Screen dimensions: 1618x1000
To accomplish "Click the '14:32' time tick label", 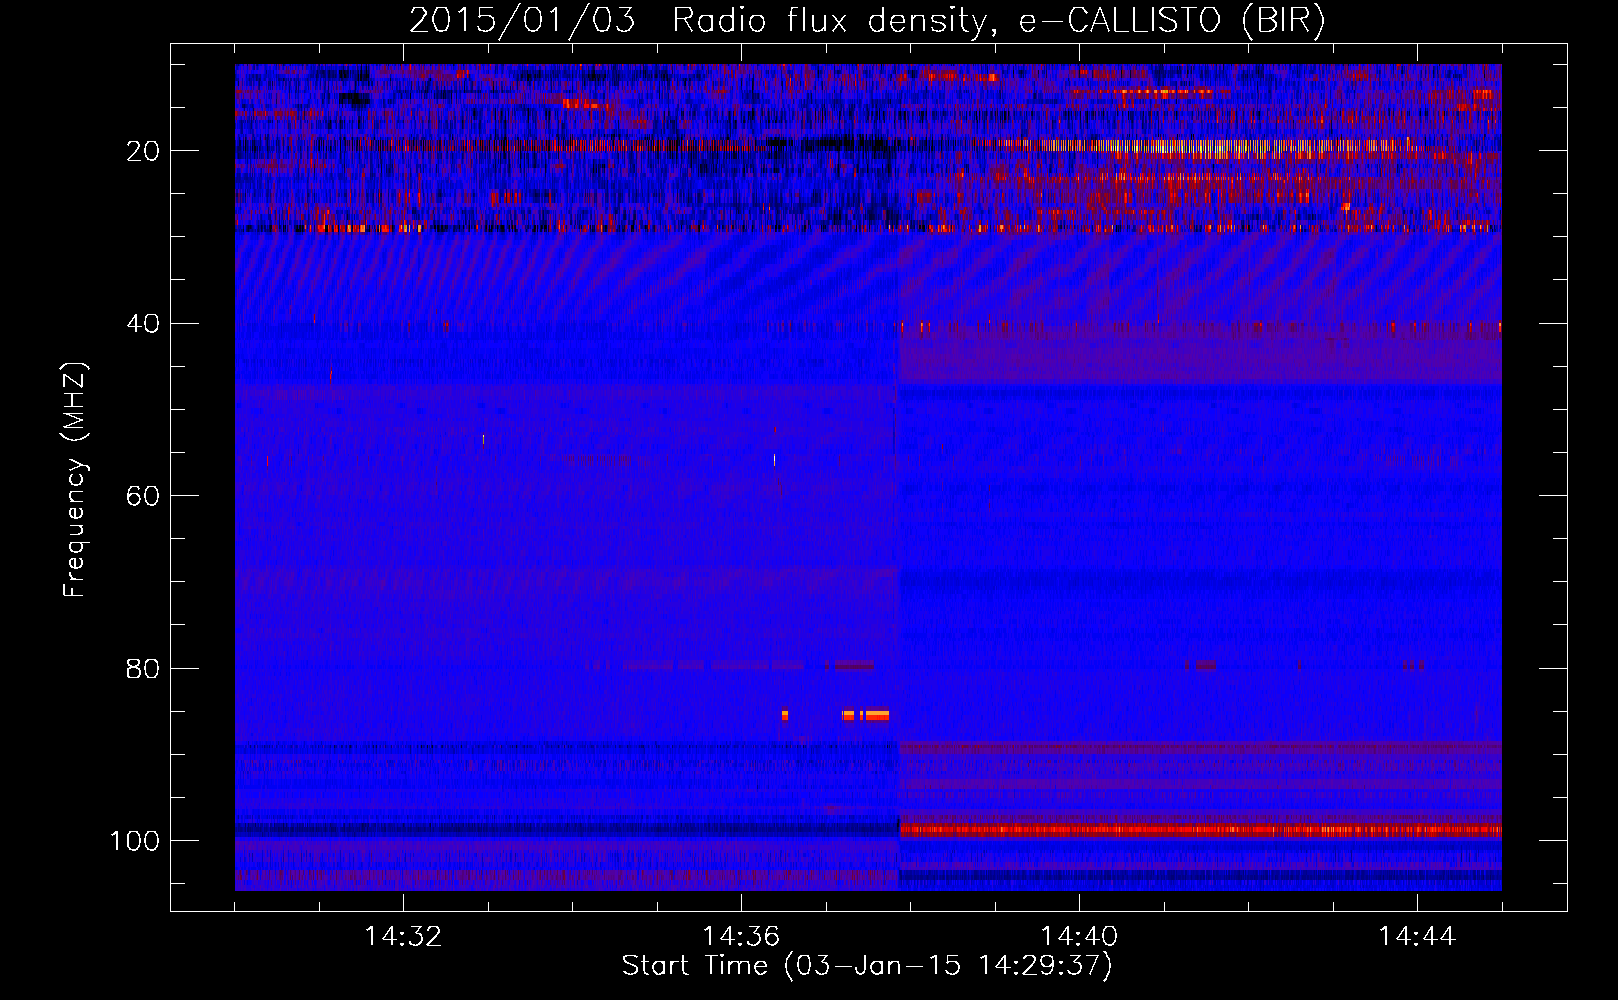I will (403, 937).
